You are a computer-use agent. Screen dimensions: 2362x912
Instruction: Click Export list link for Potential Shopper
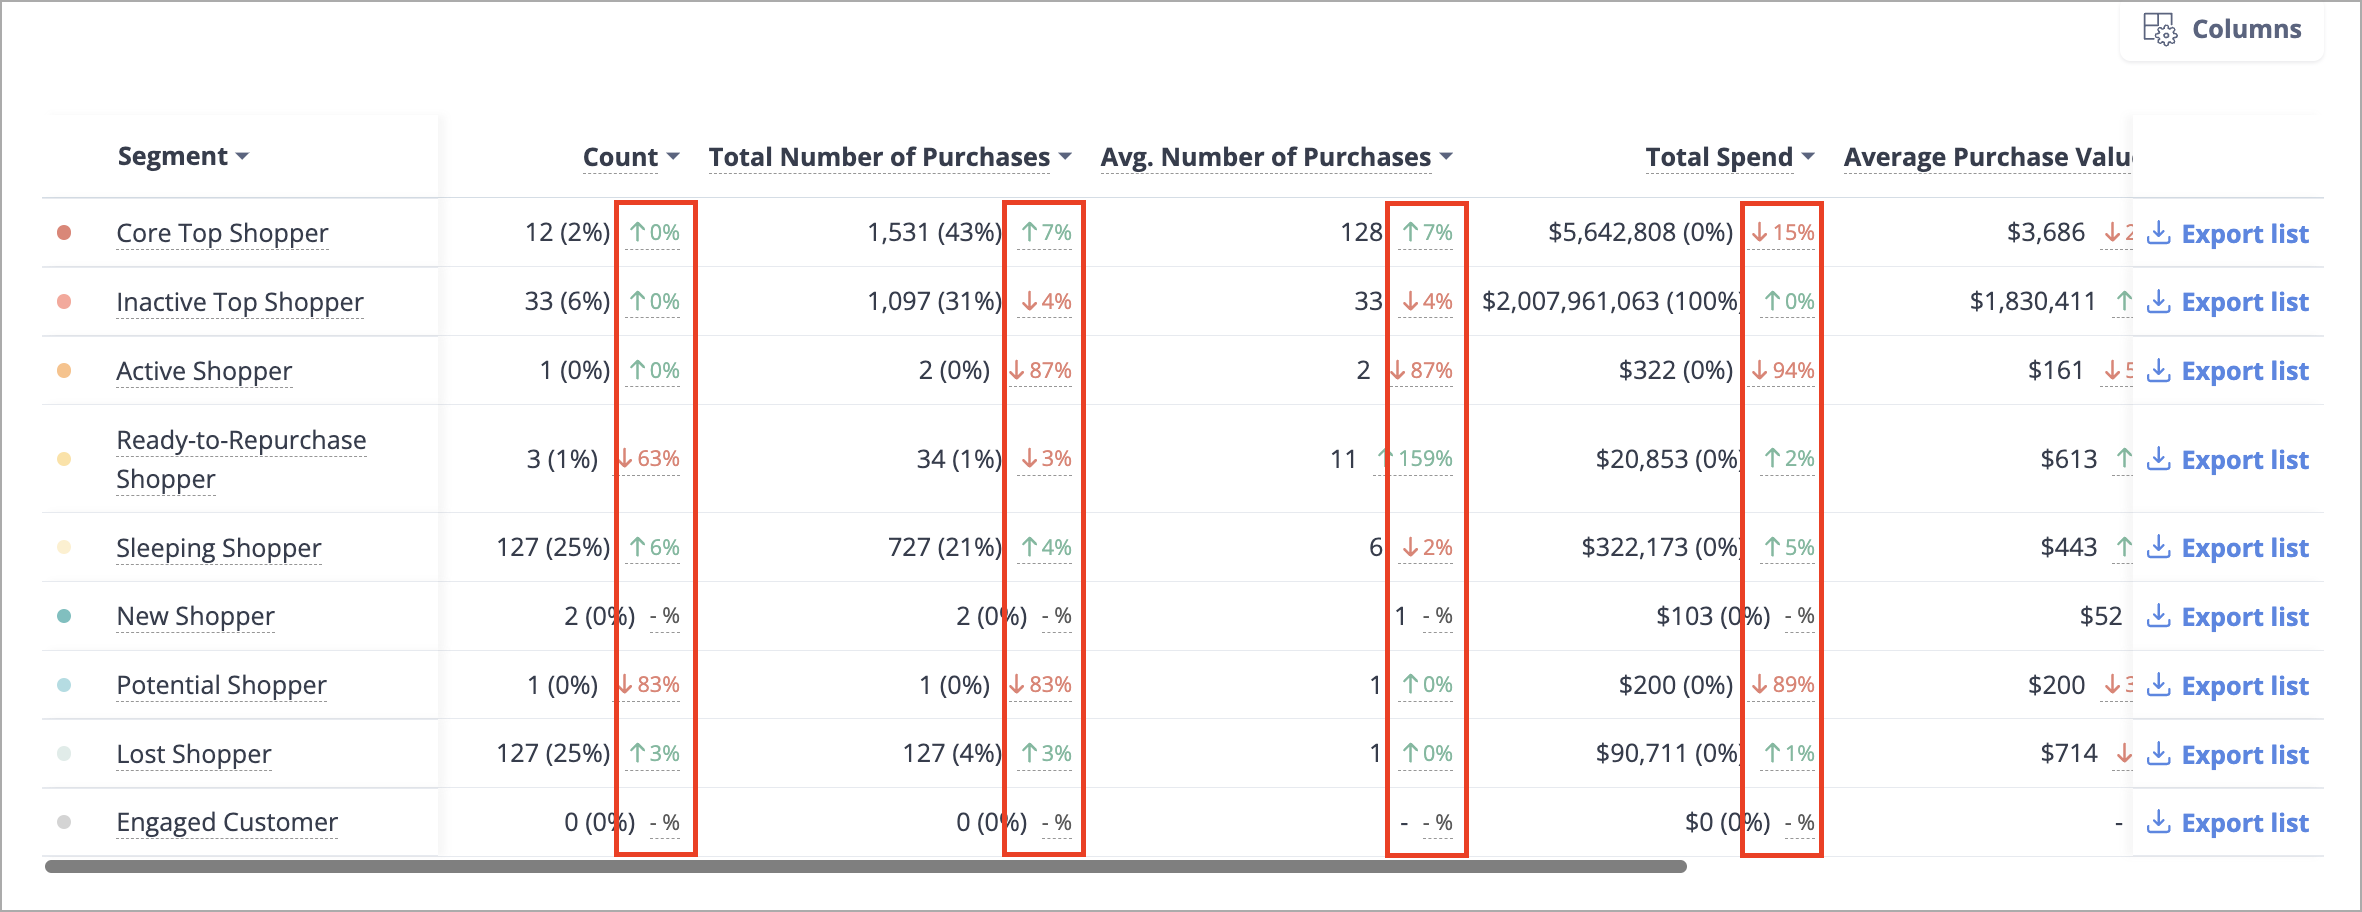click(2245, 686)
